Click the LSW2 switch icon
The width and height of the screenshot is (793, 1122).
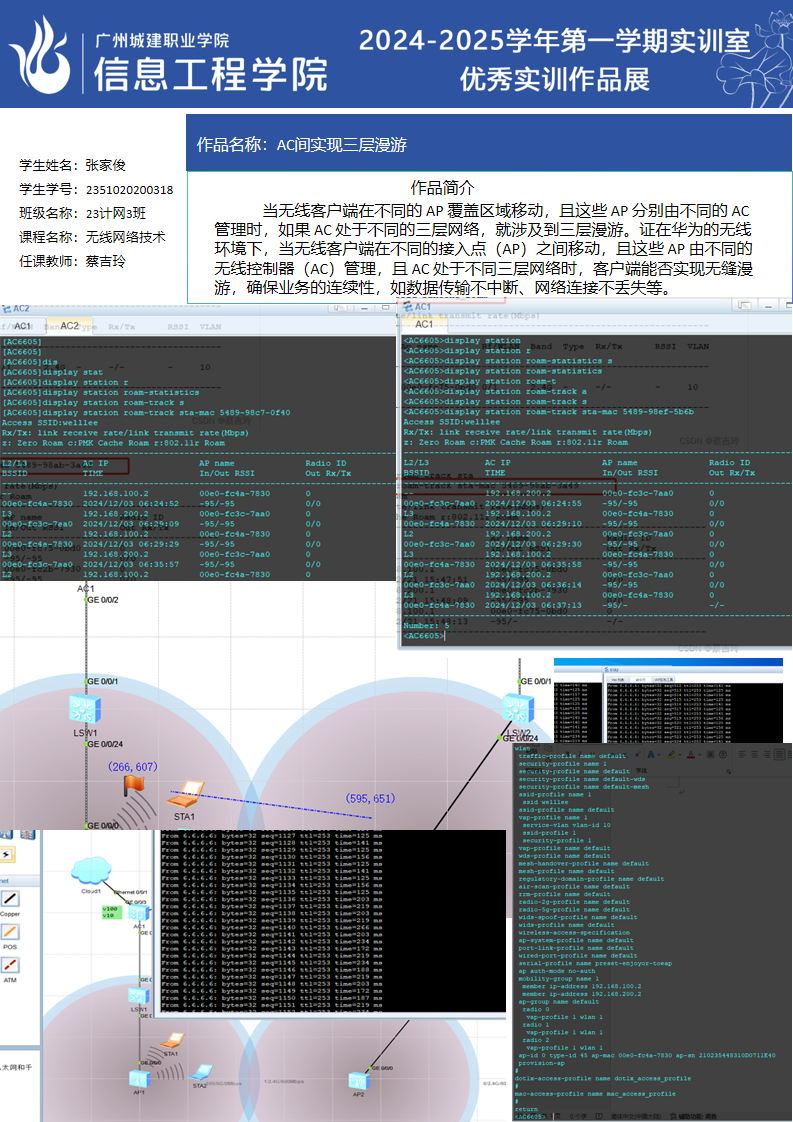click(x=518, y=710)
